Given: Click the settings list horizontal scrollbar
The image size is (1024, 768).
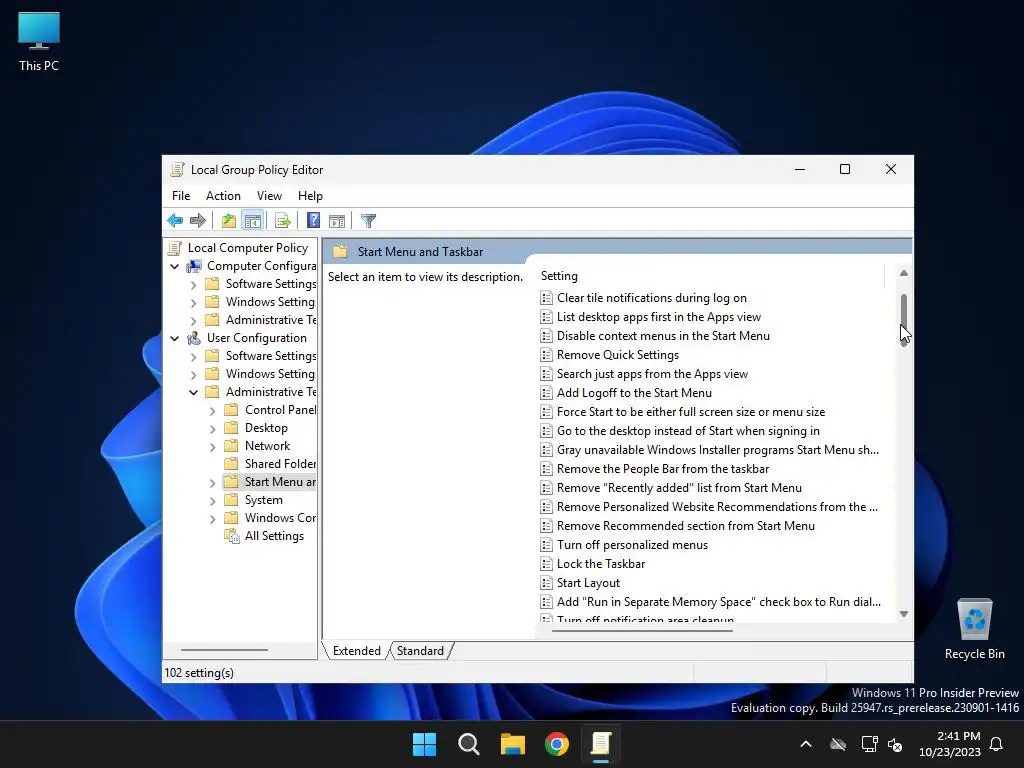Looking at the screenshot, I should [643, 631].
